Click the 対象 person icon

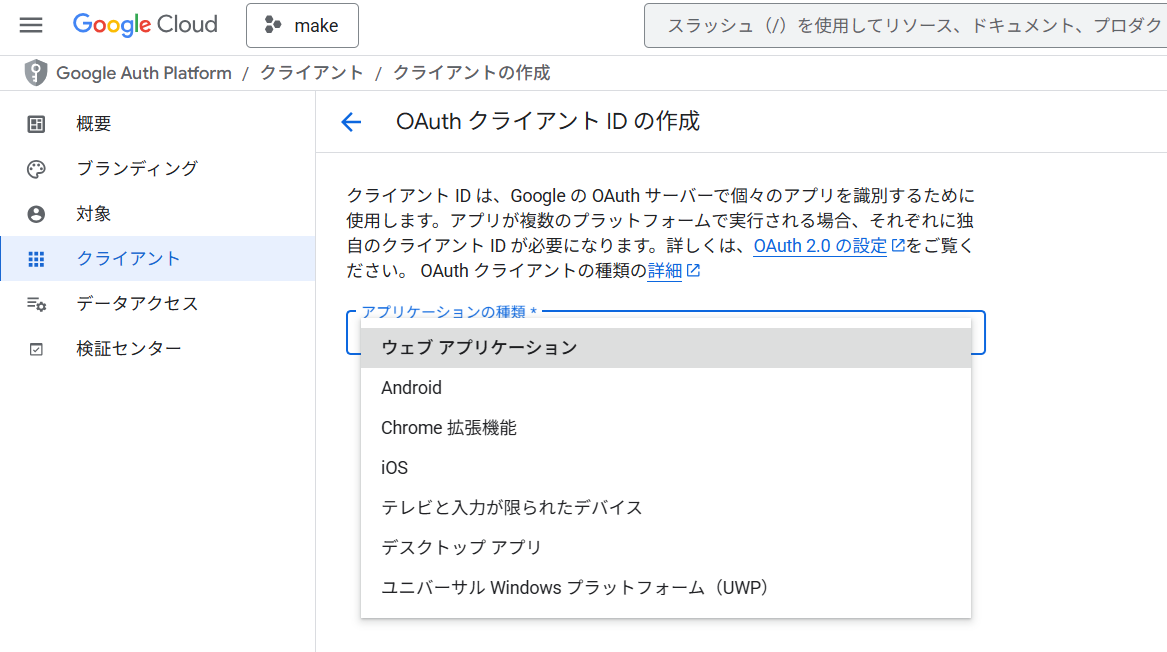(x=36, y=214)
